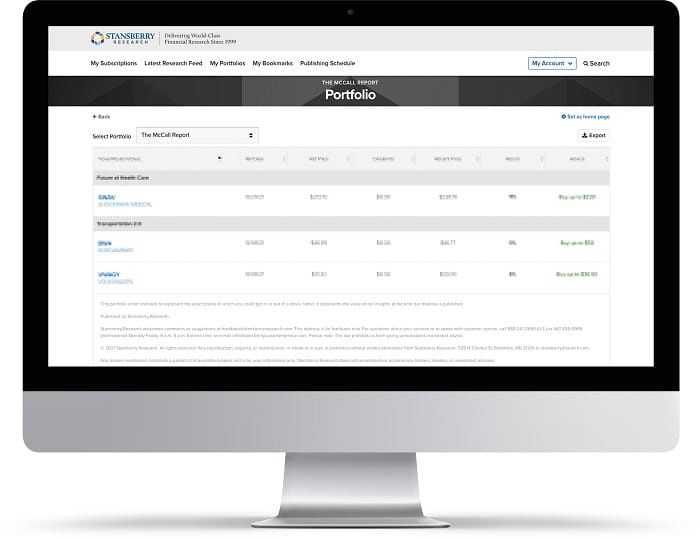This screenshot has height=538, width=700.
Task: Sort by the Dividends column header
Action: pyautogui.click(x=383, y=159)
